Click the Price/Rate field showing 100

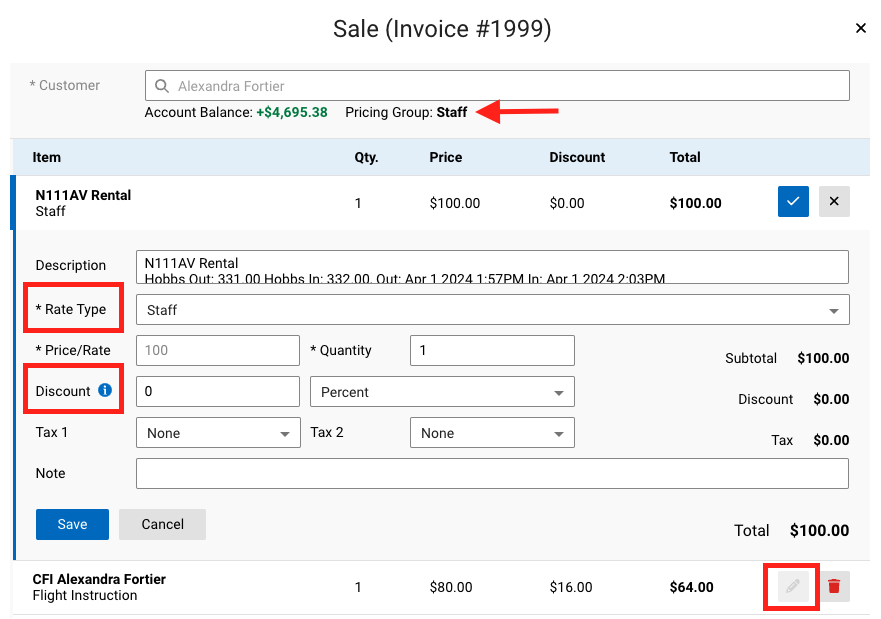click(218, 351)
